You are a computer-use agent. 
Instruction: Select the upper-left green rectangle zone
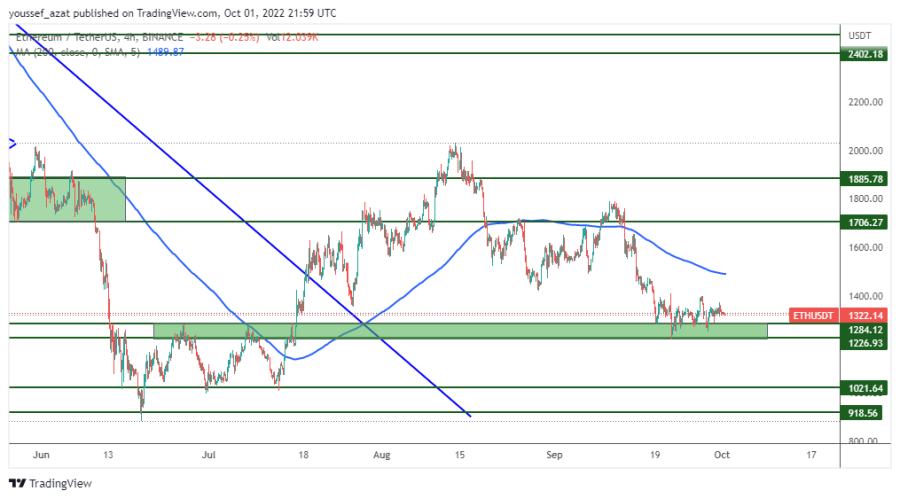point(67,199)
